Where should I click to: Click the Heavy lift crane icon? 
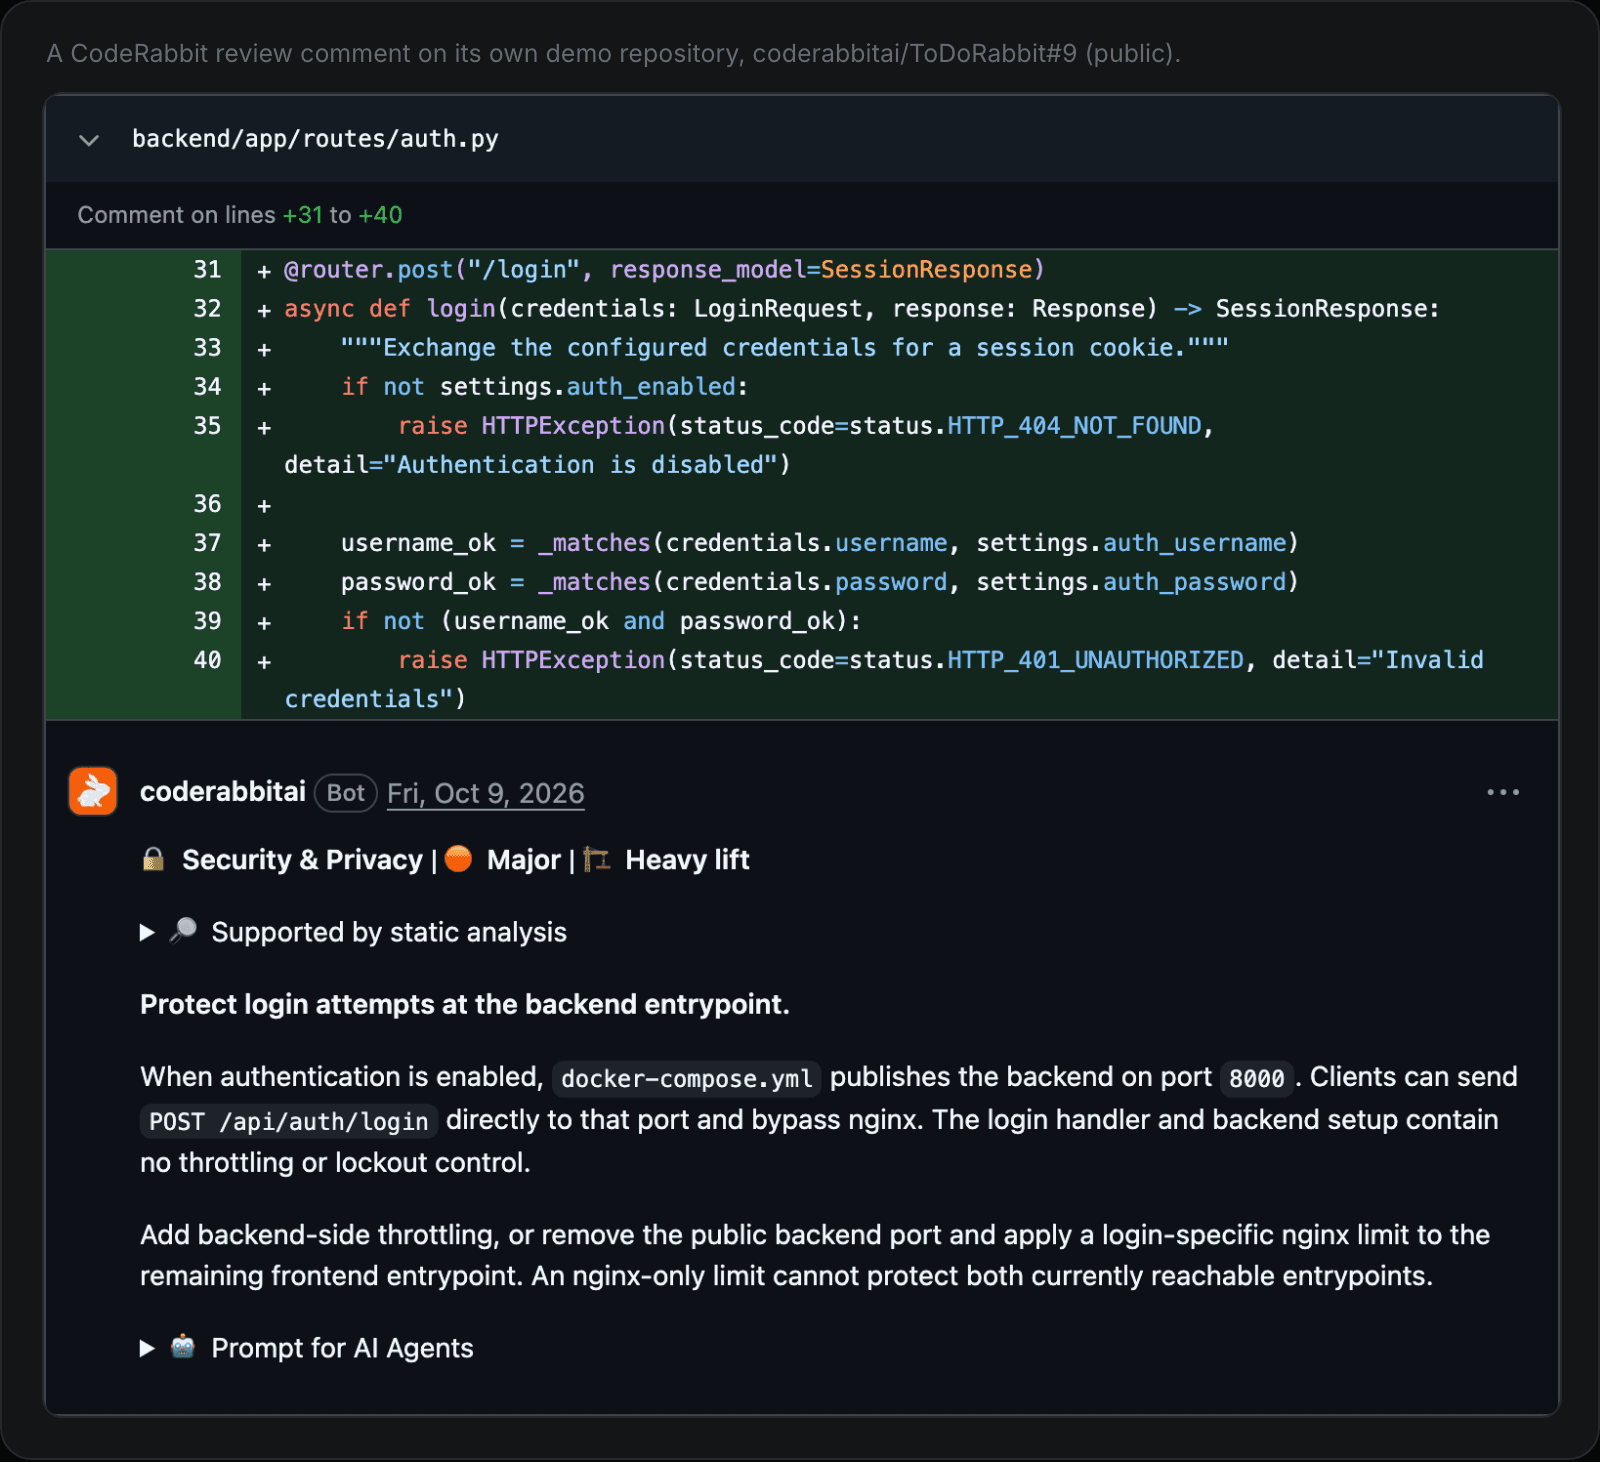(x=597, y=859)
